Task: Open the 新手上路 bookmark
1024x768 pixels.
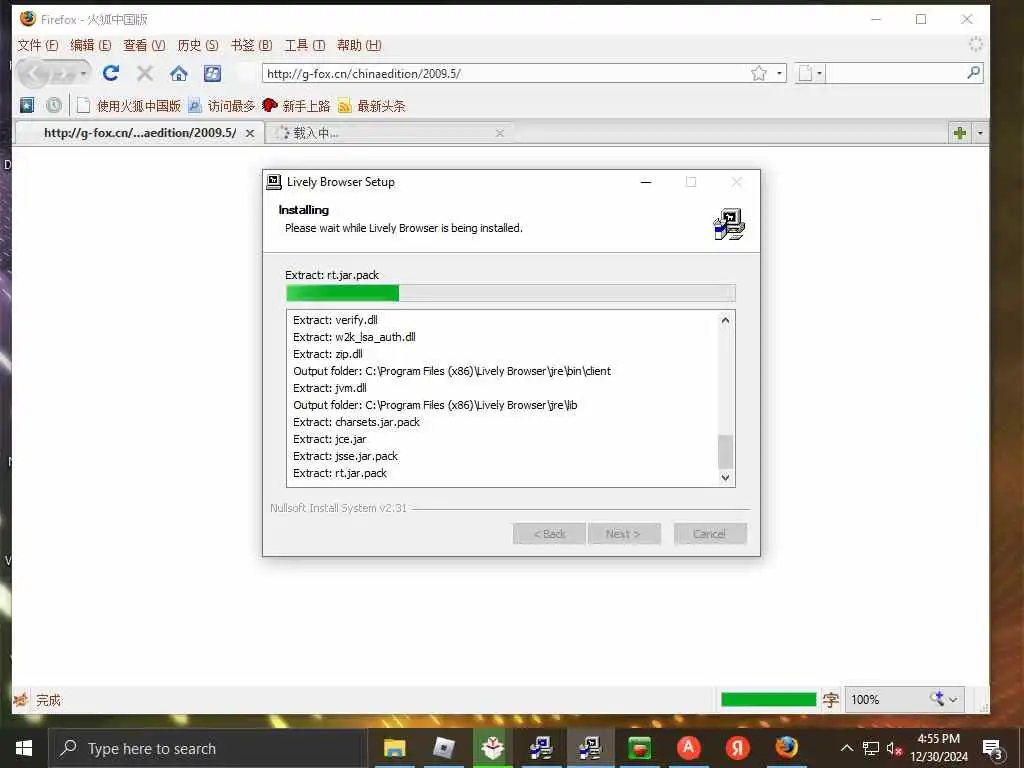Action: tap(296, 106)
